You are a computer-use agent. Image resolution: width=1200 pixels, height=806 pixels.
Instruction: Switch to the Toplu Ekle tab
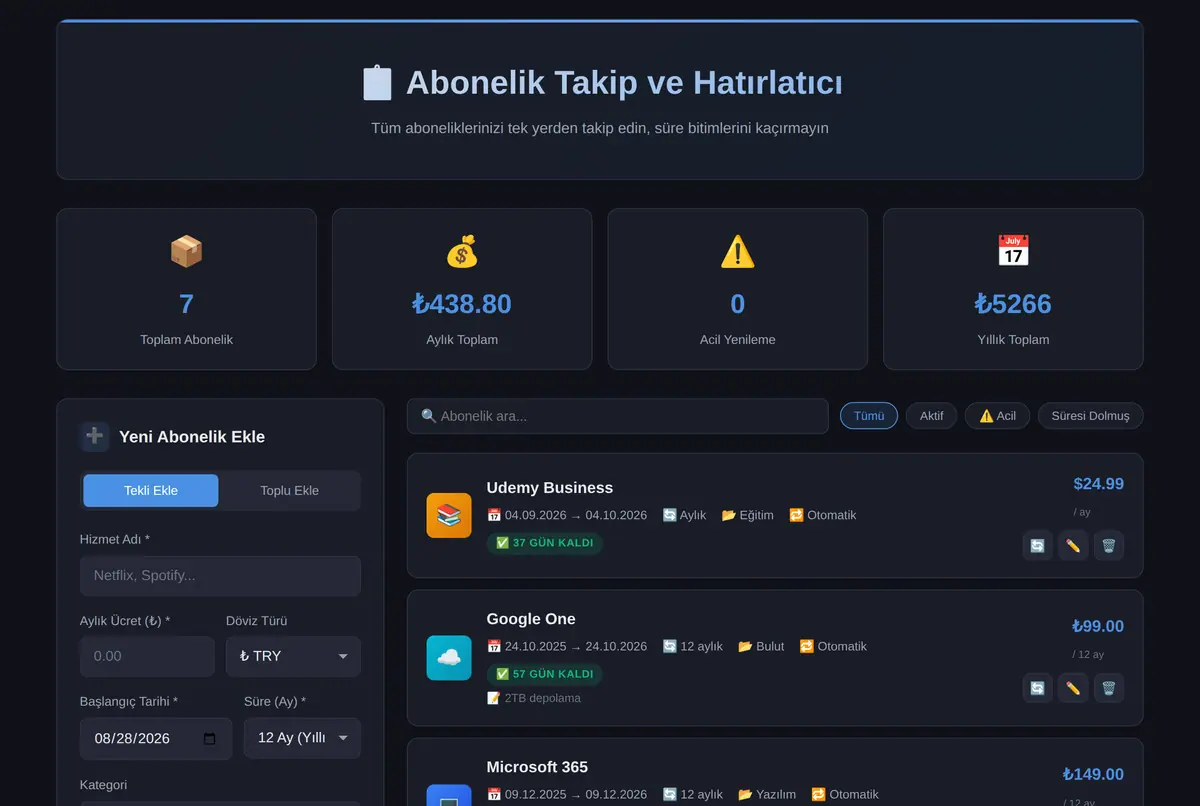(x=290, y=491)
